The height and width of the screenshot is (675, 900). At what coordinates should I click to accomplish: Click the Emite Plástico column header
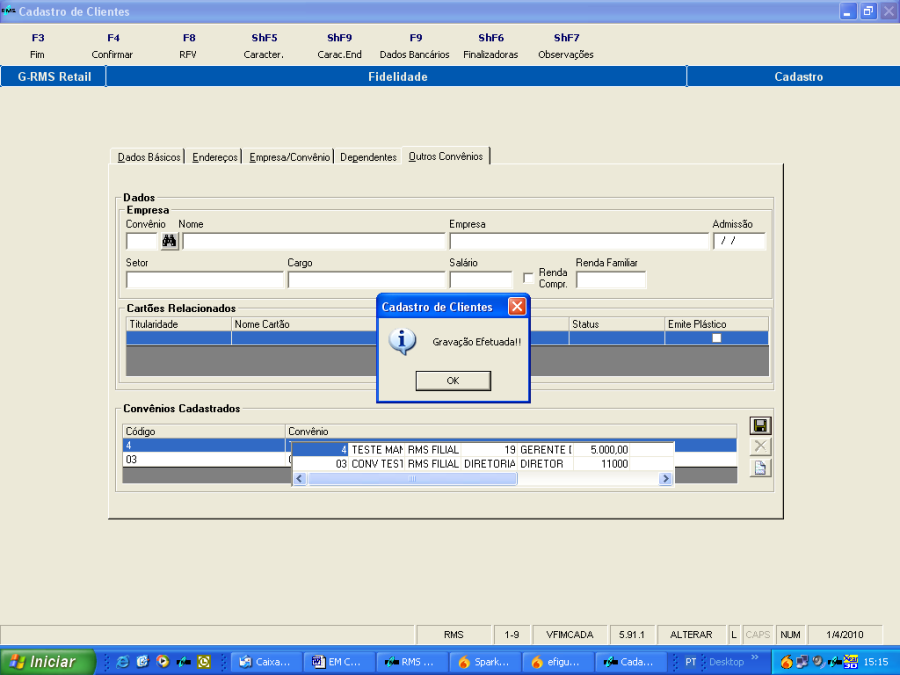pos(716,324)
